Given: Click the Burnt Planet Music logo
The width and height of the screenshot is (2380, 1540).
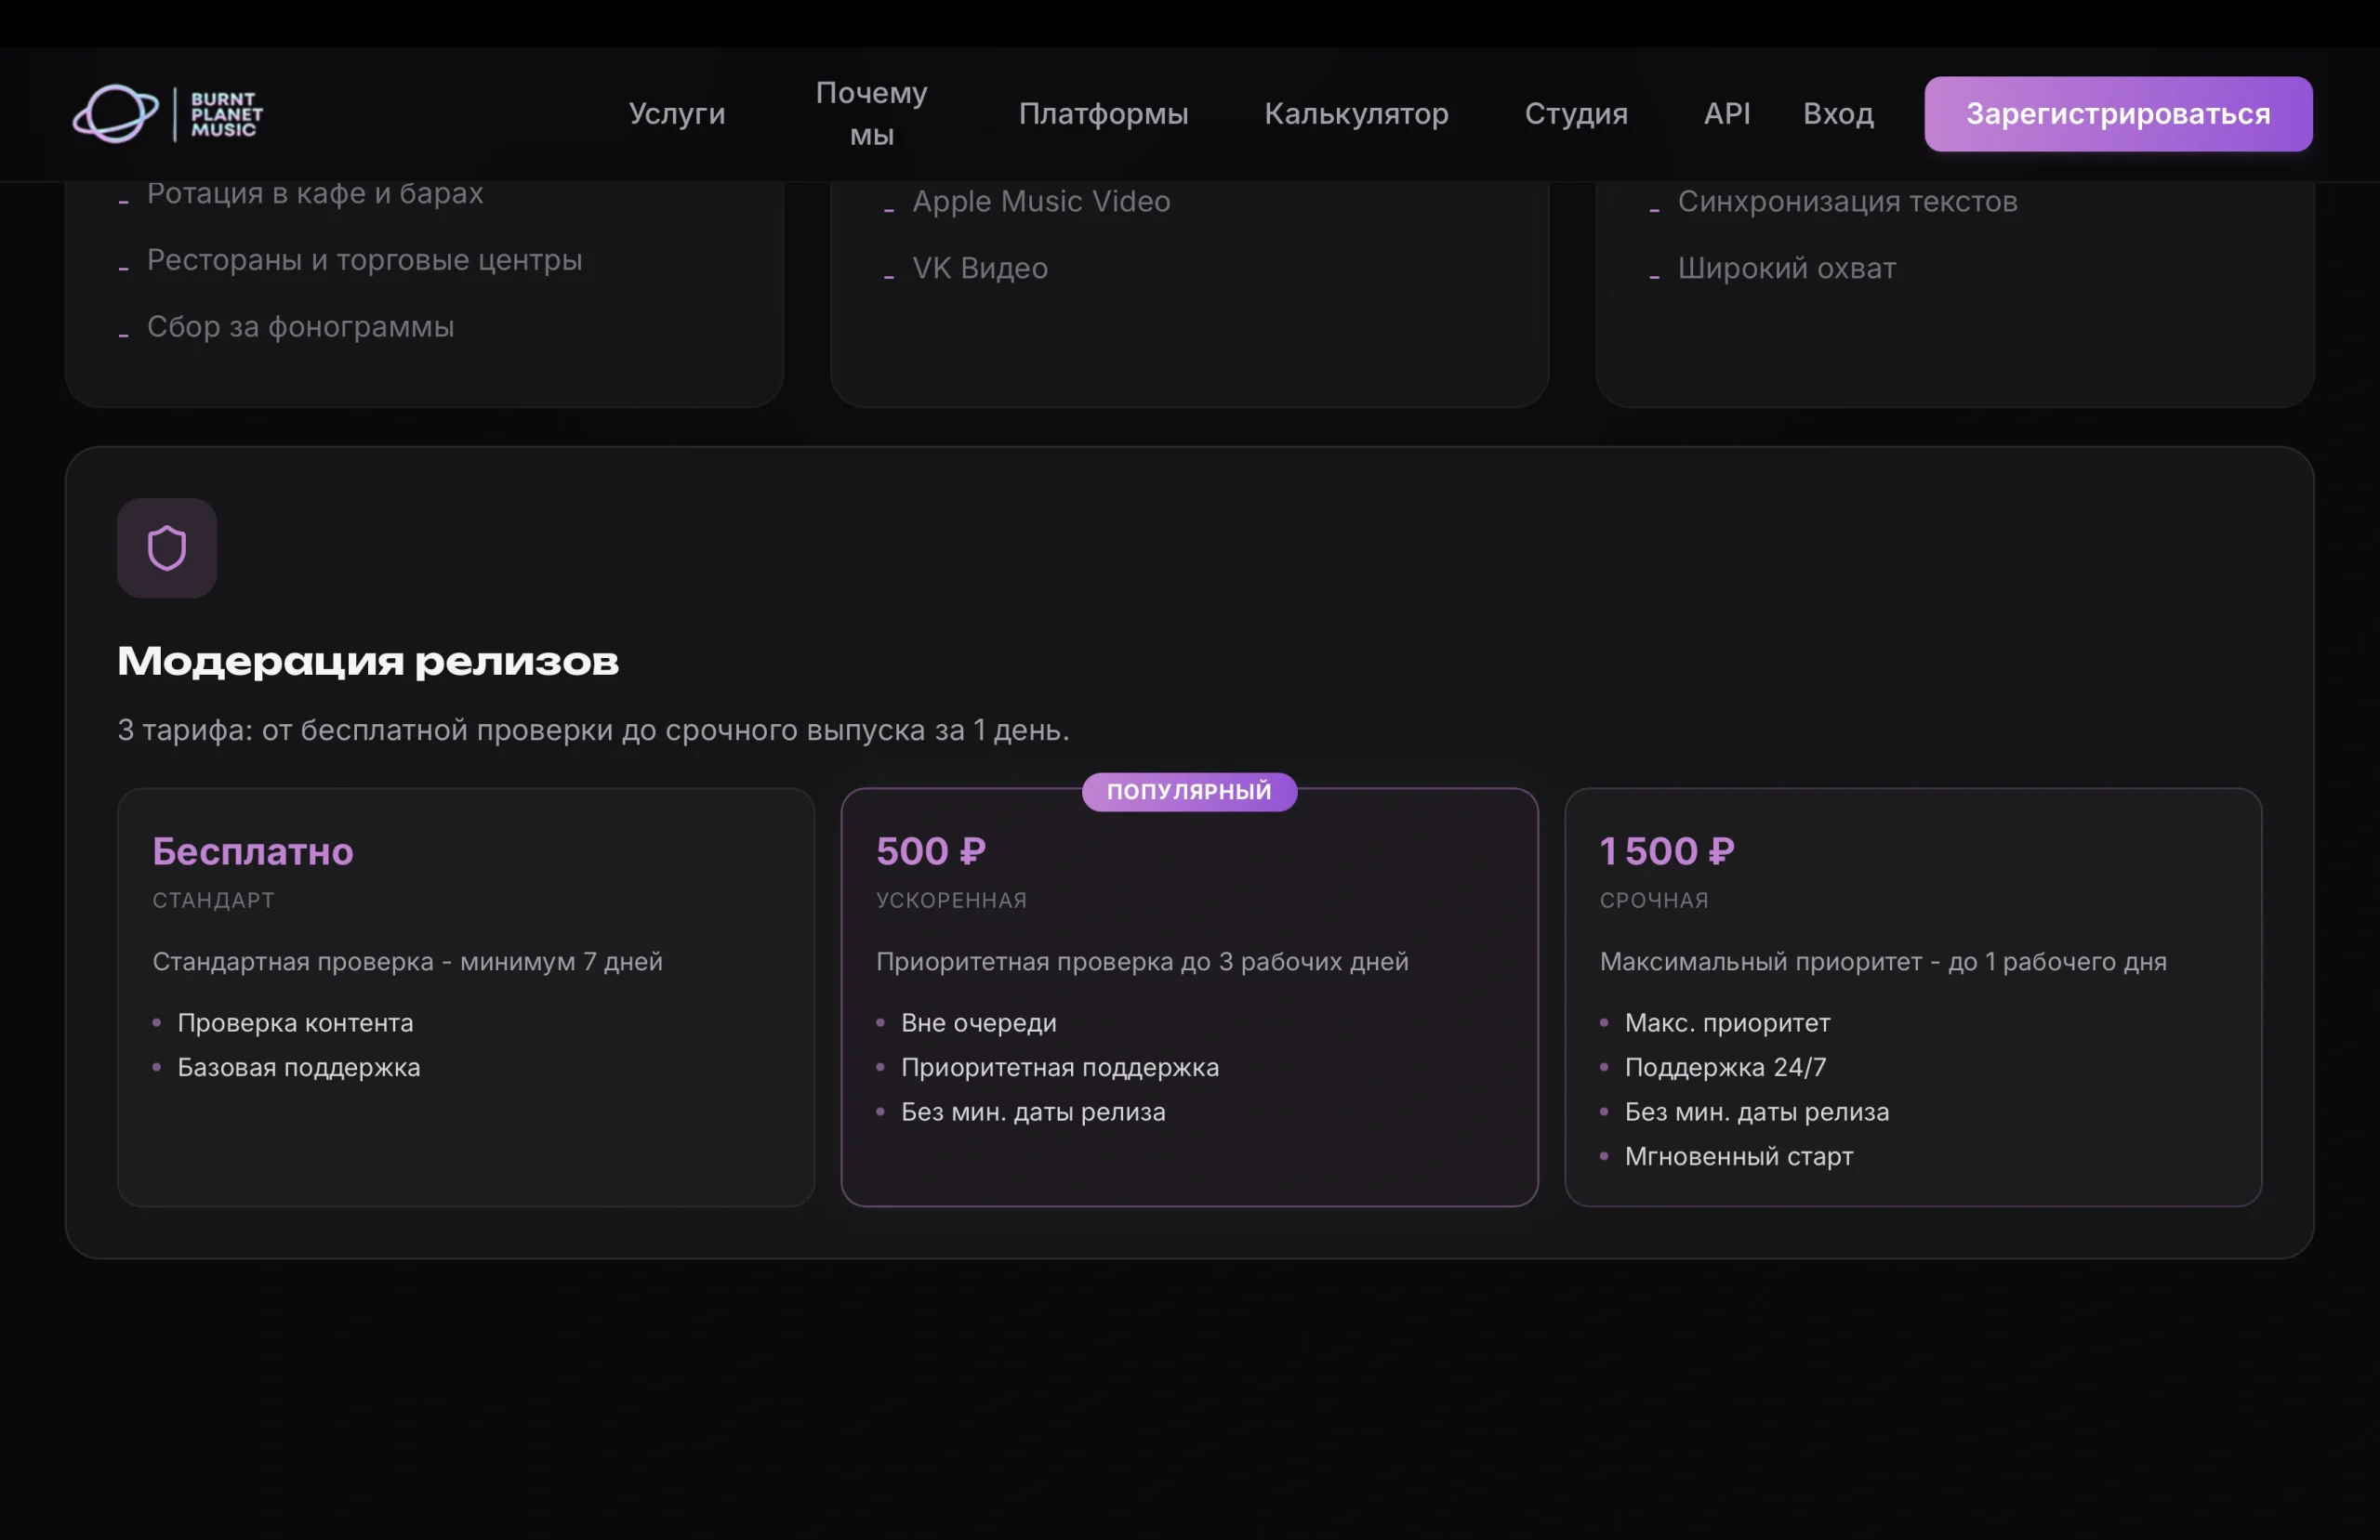Looking at the screenshot, I should click(168, 114).
